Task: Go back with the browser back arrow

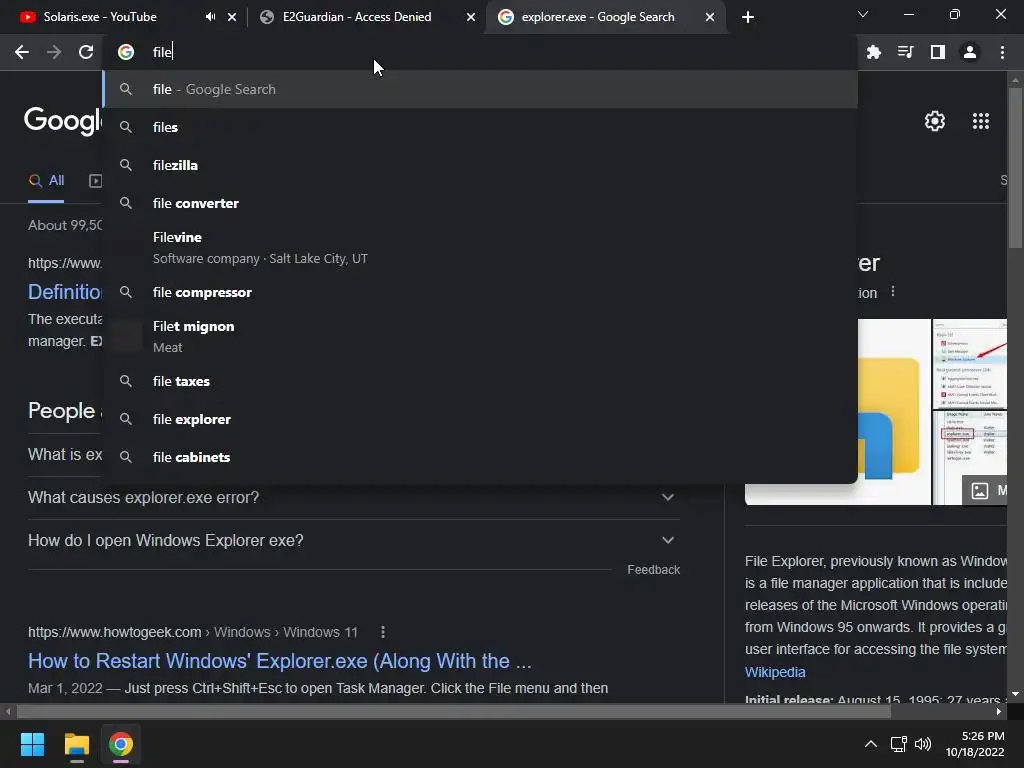Action: point(22,52)
